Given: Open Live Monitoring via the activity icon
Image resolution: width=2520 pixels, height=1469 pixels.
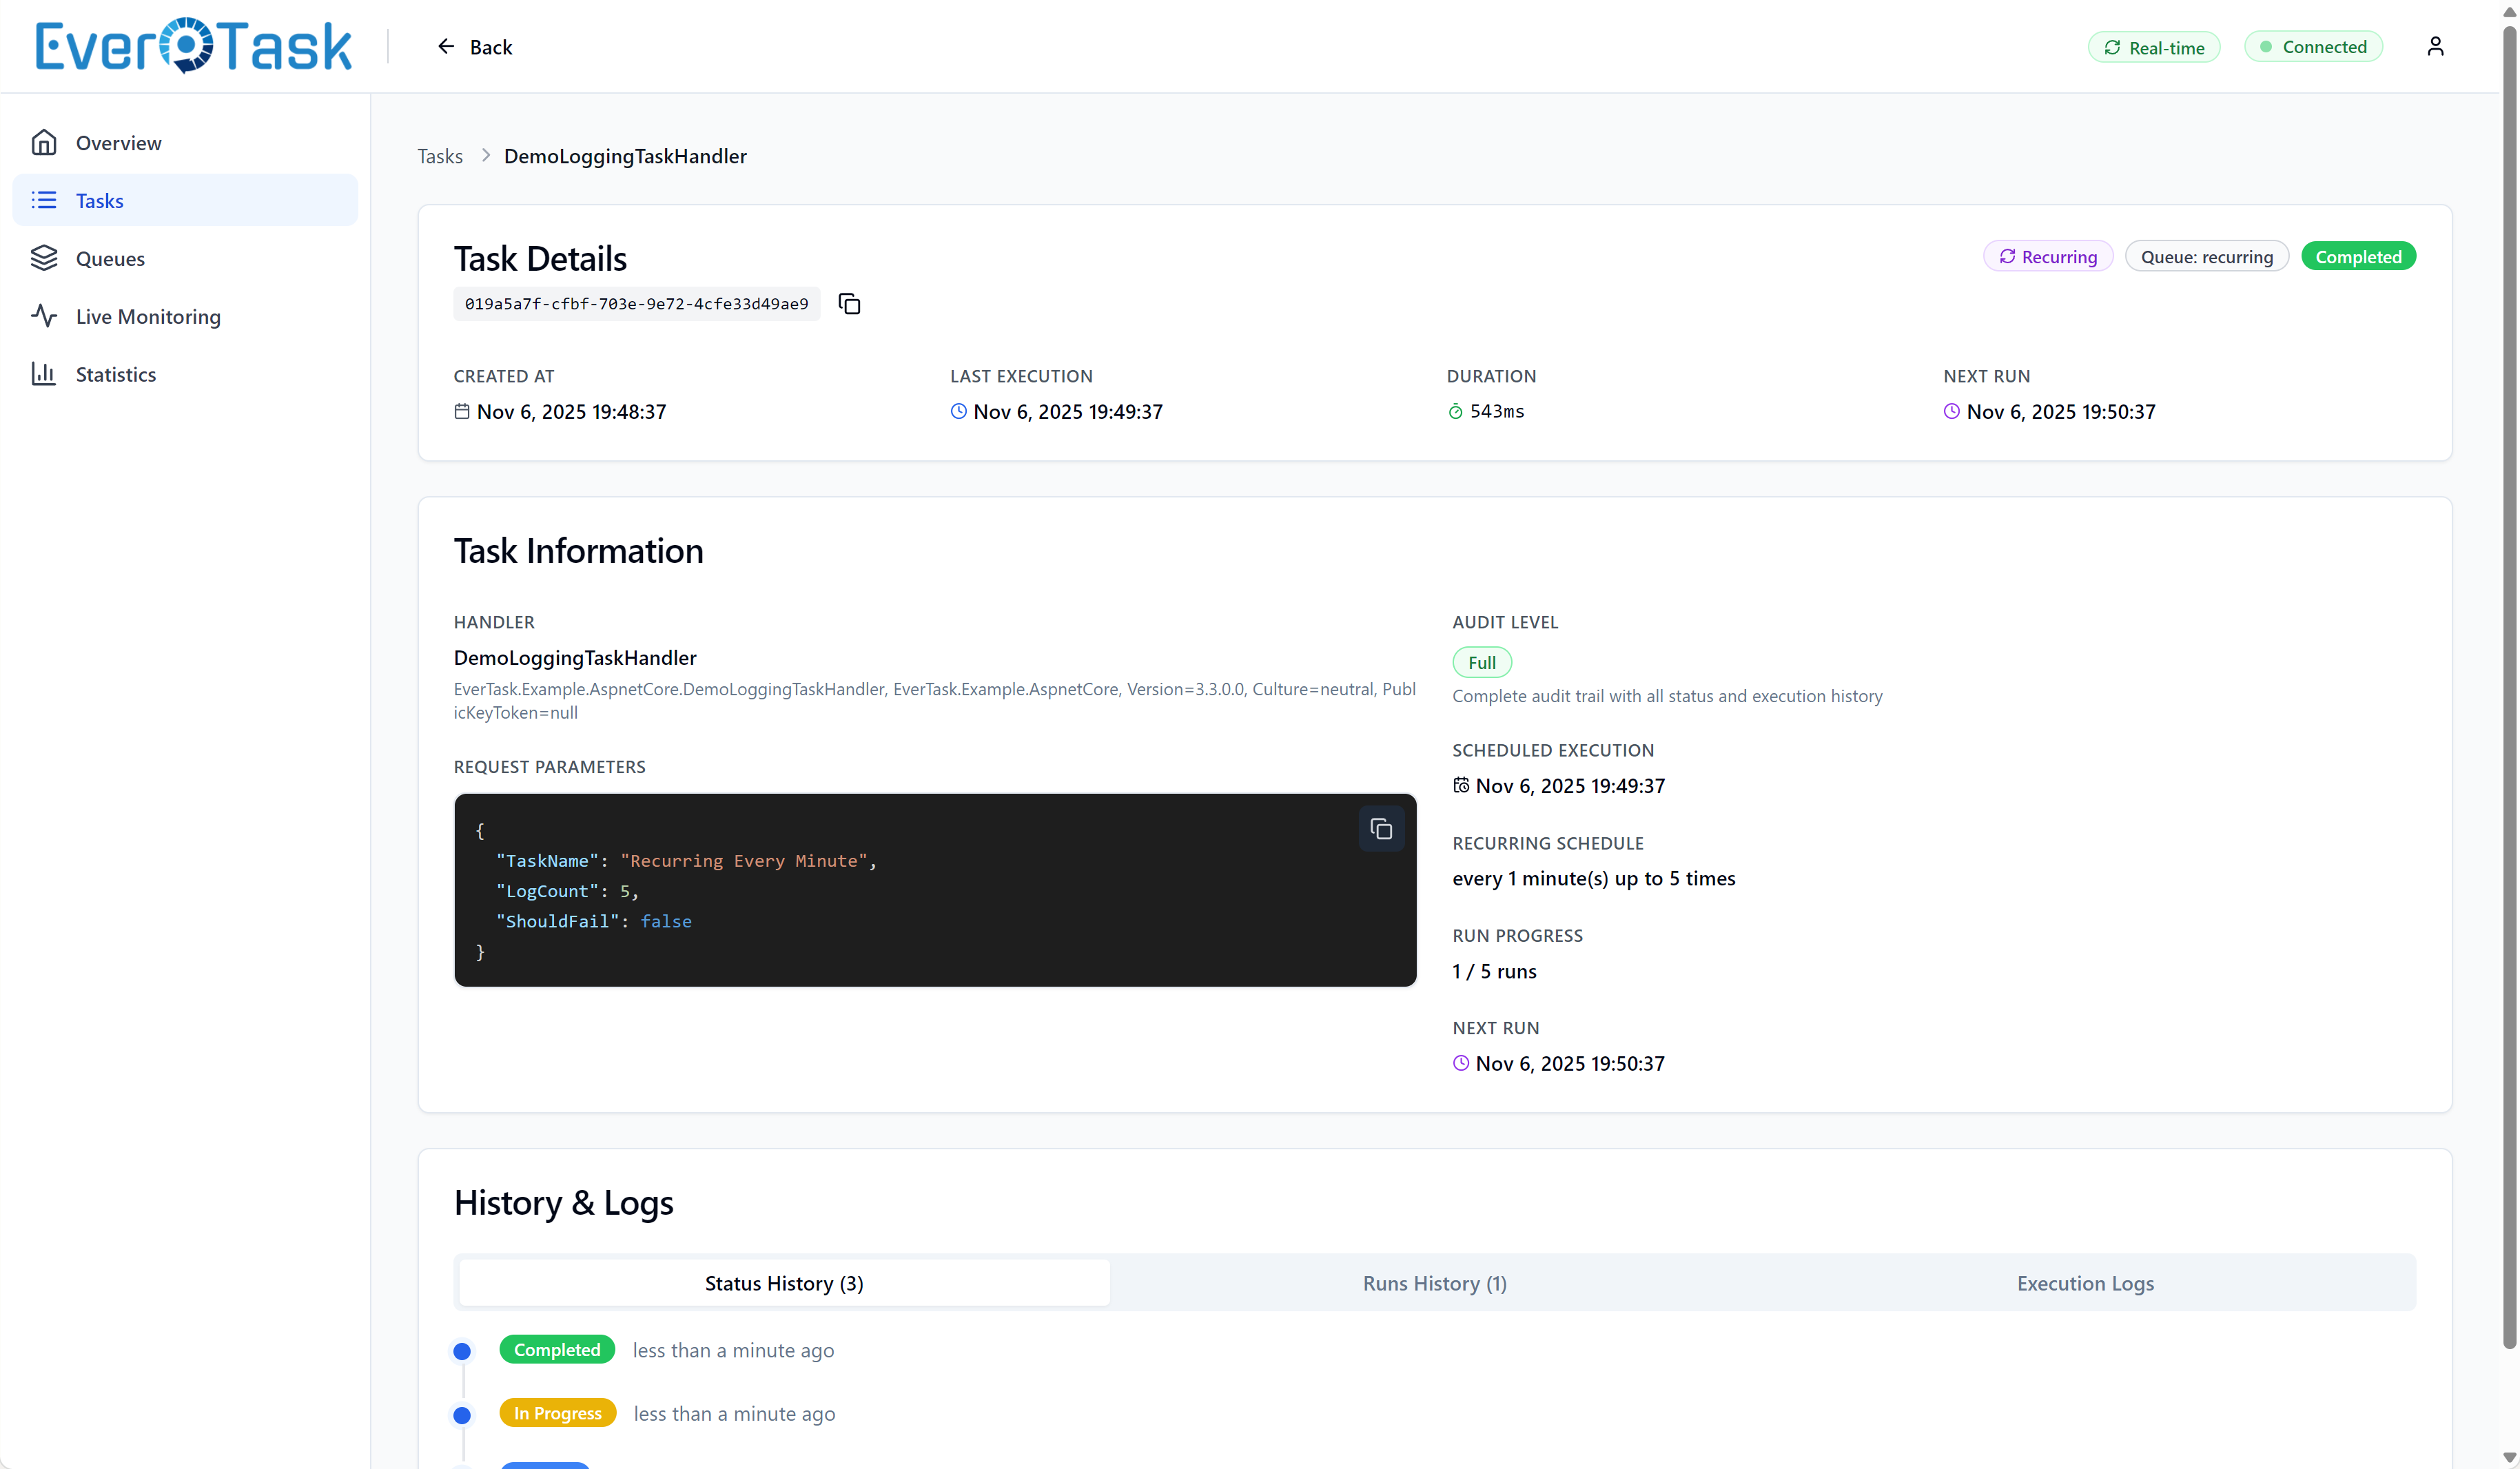Looking at the screenshot, I should 44,316.
